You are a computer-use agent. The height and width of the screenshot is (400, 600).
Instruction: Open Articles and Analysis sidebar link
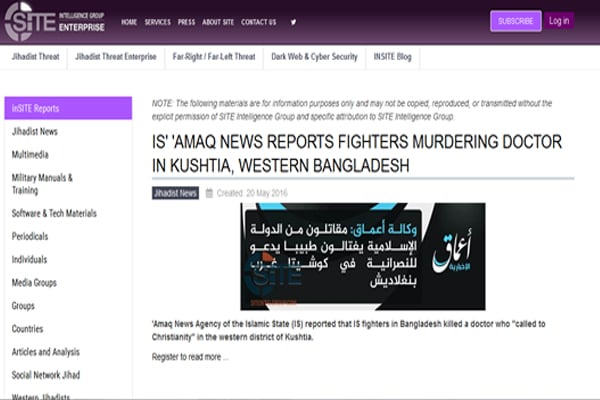[x=46, y=352]
